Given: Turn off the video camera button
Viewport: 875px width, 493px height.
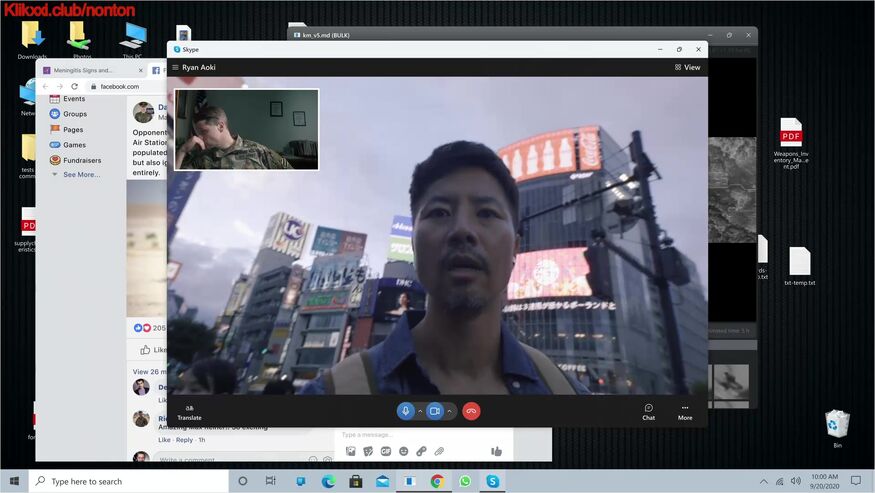Looking at the screenshot, I should (435, 411).
